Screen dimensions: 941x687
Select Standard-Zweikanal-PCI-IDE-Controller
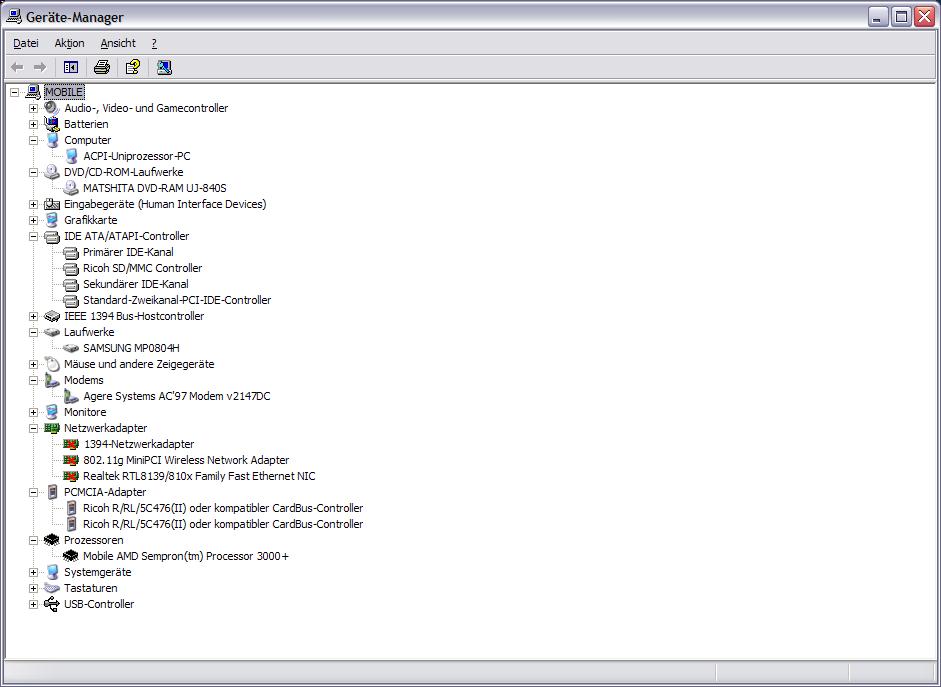pyautogui.click(x=177, y=300)
